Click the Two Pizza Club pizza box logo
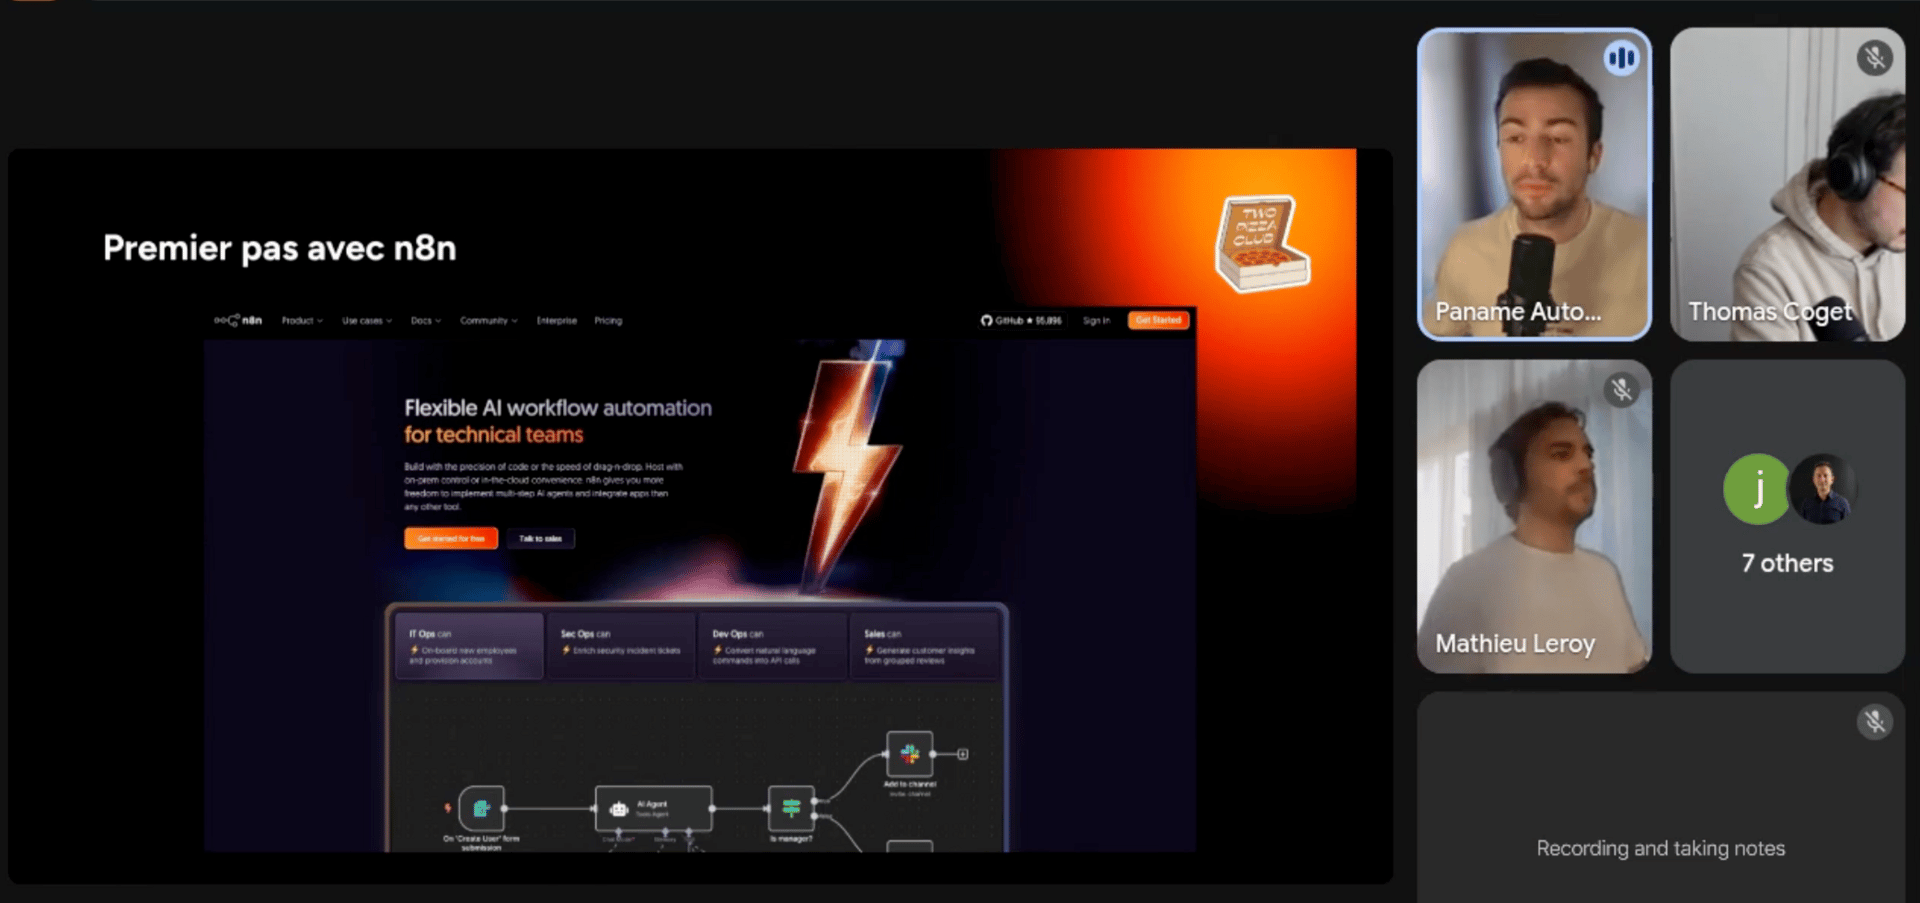The height and width of the screenshot is (903, 1920). [1261, 244]
